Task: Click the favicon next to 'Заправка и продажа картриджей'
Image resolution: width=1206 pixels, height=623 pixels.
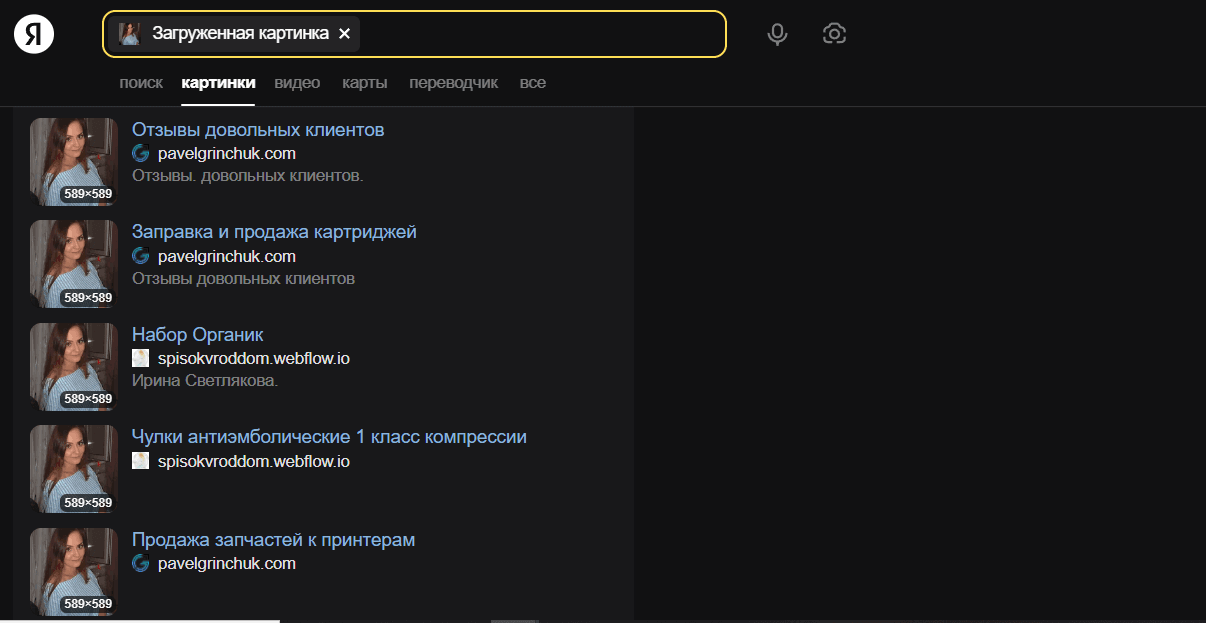Action: 140,256
